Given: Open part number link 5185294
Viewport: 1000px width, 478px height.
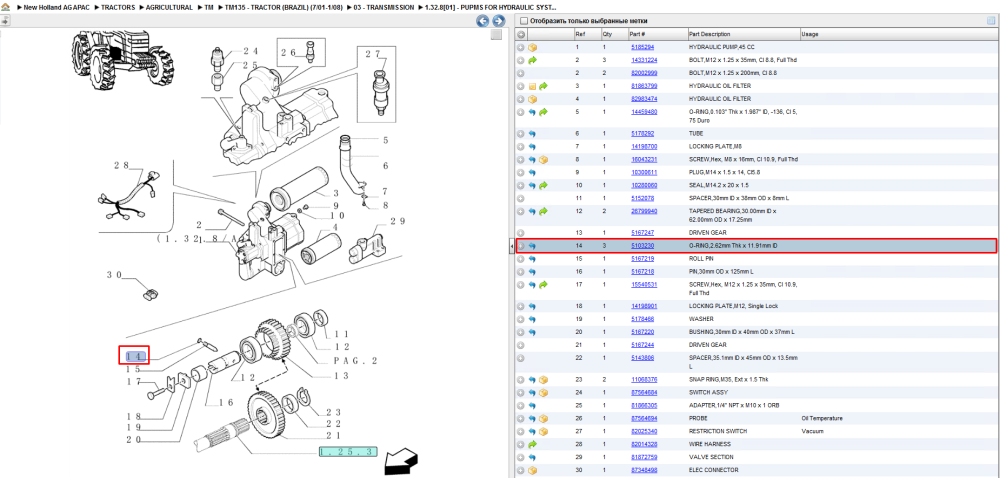Looking at the screenshot, I should click(642, 47).
